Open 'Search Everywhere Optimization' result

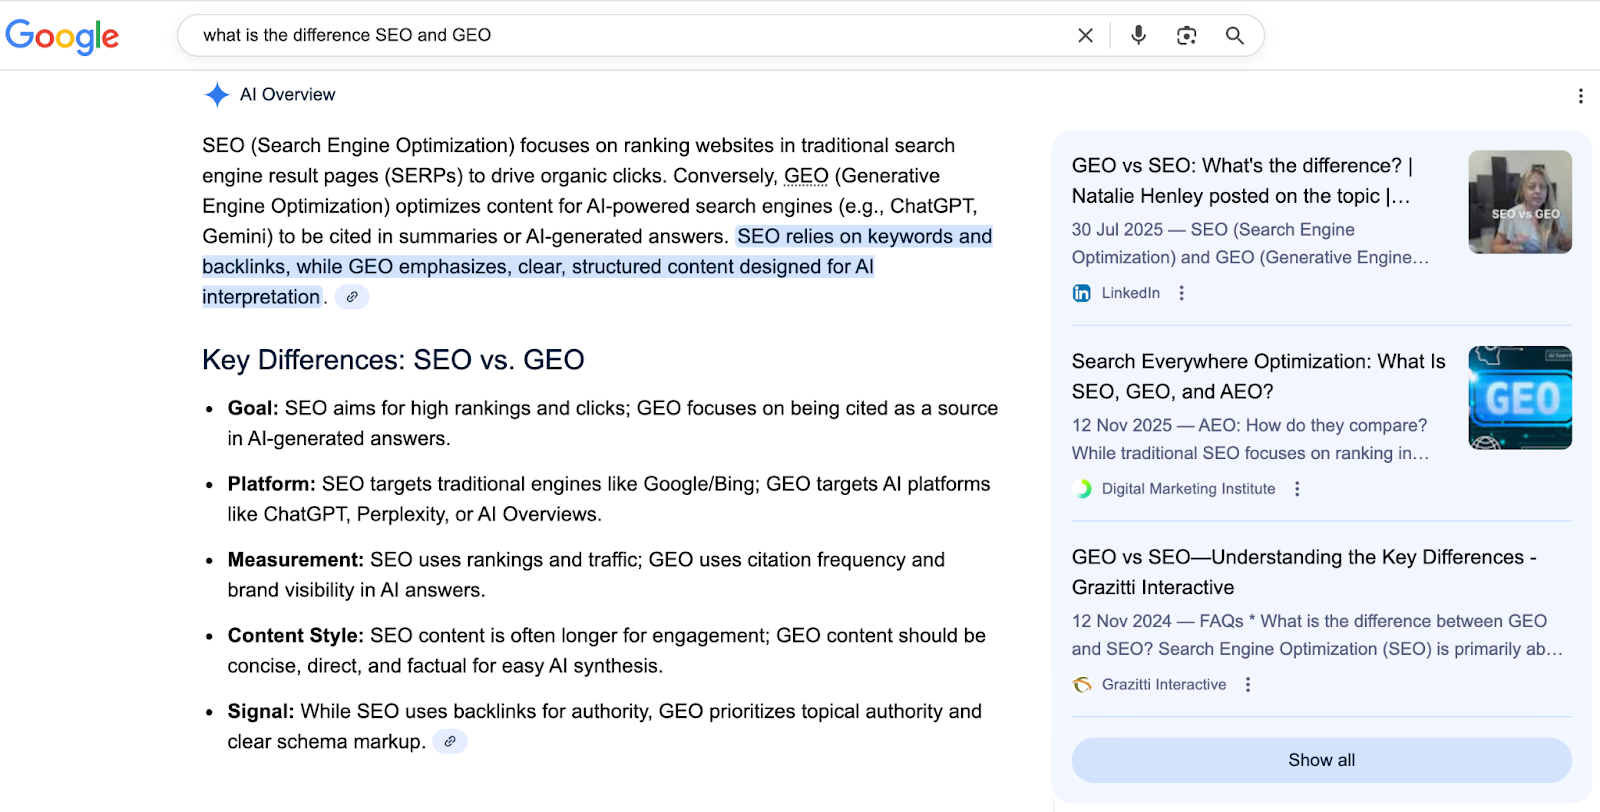pyautogui.click(x=1259, y=376)
